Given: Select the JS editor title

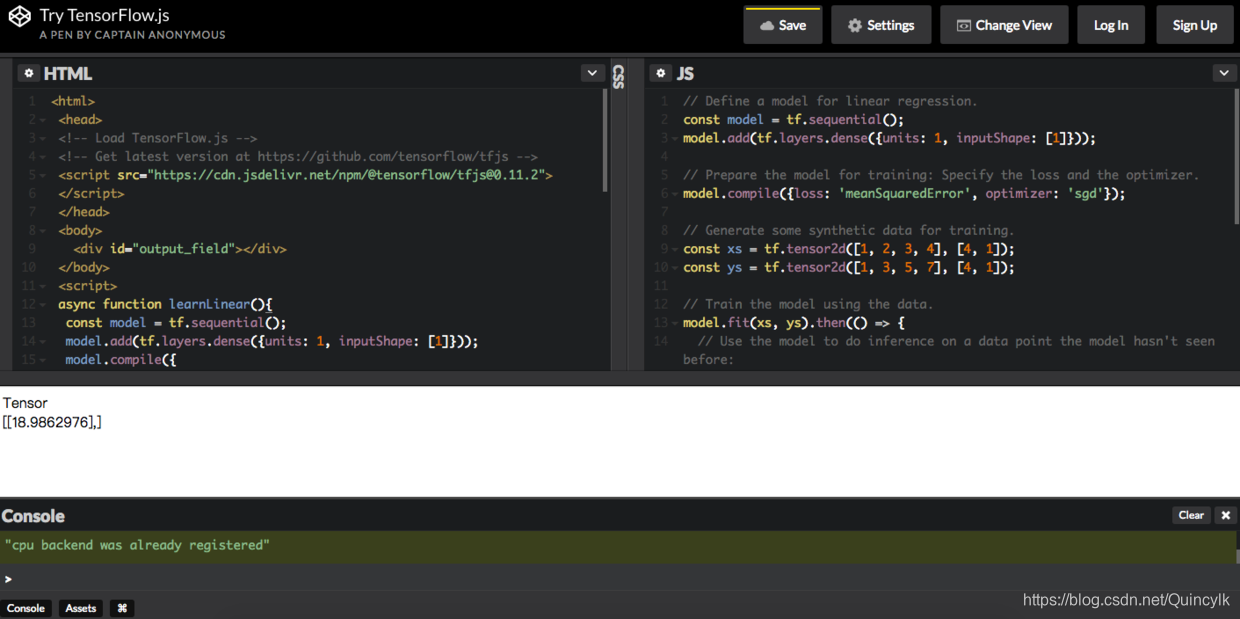Looking at the screenshot, I should 686,73.
